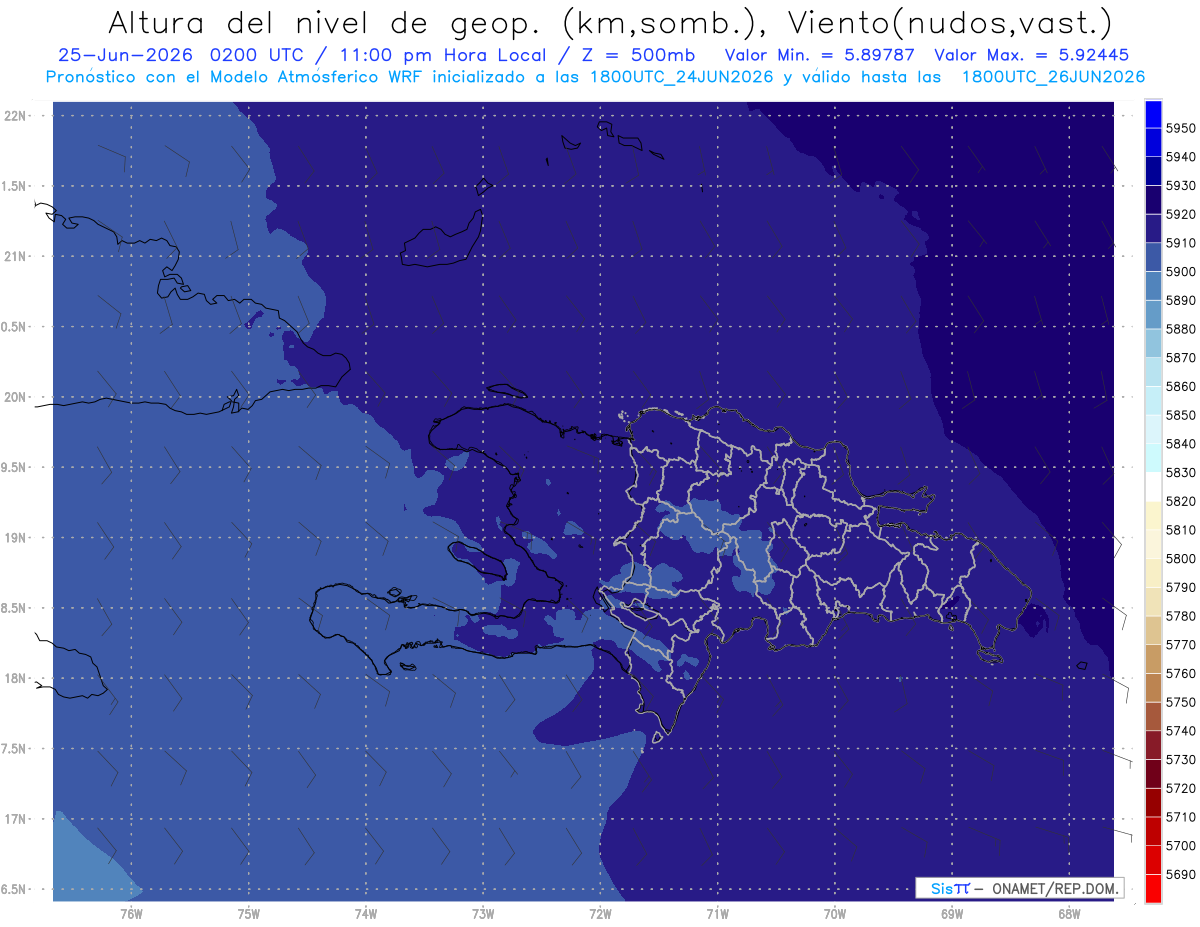Click the 71W longitude label
Image resolution: width=1200 pixels, height=927 pixels.
click(x=717, y=913)
